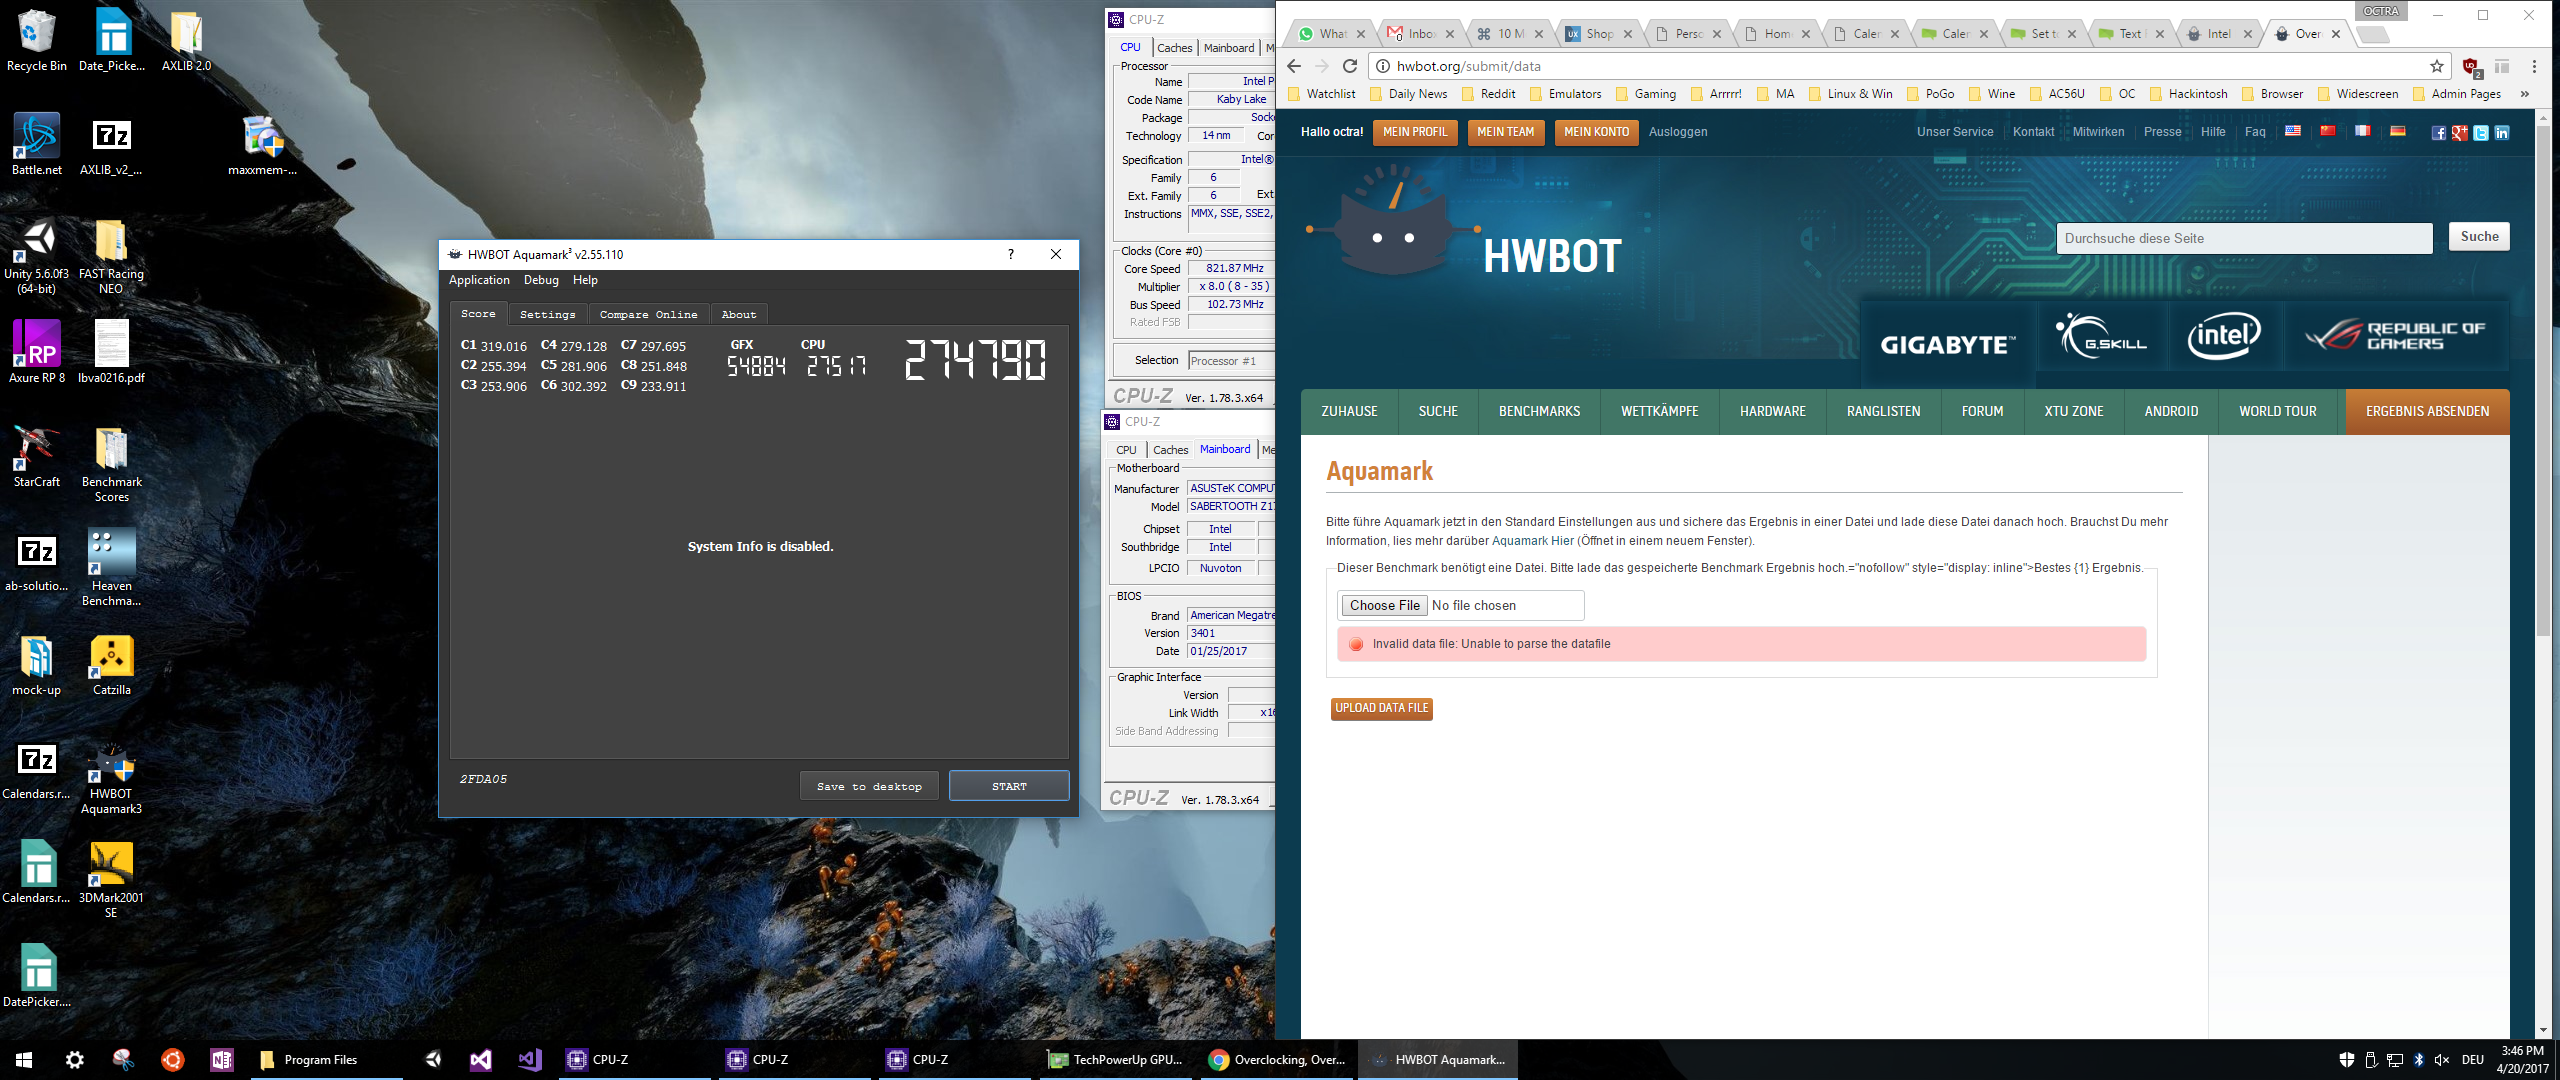Open the Recycle Bin desktop icon
This screenshot has width=2560, height=1080.
coord(36,40)
